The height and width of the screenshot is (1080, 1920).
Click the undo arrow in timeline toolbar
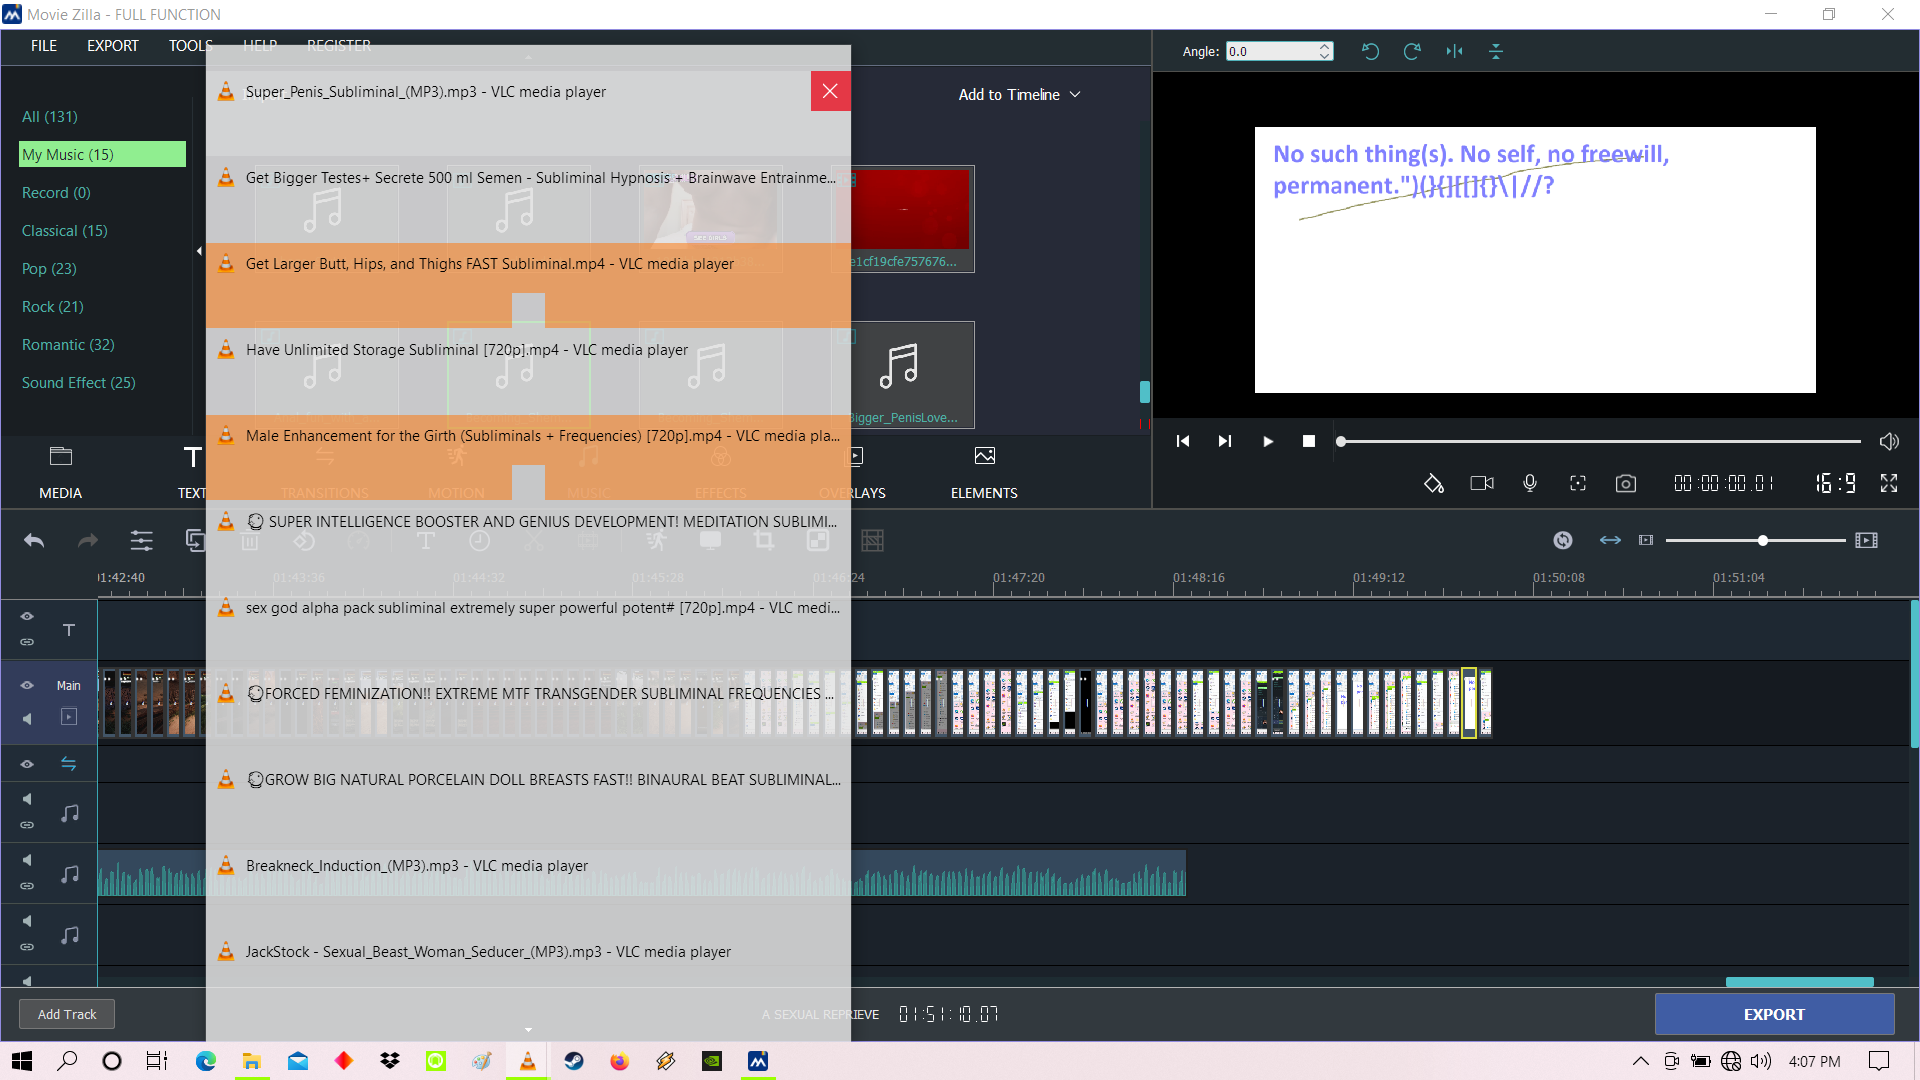click(34, 541)
